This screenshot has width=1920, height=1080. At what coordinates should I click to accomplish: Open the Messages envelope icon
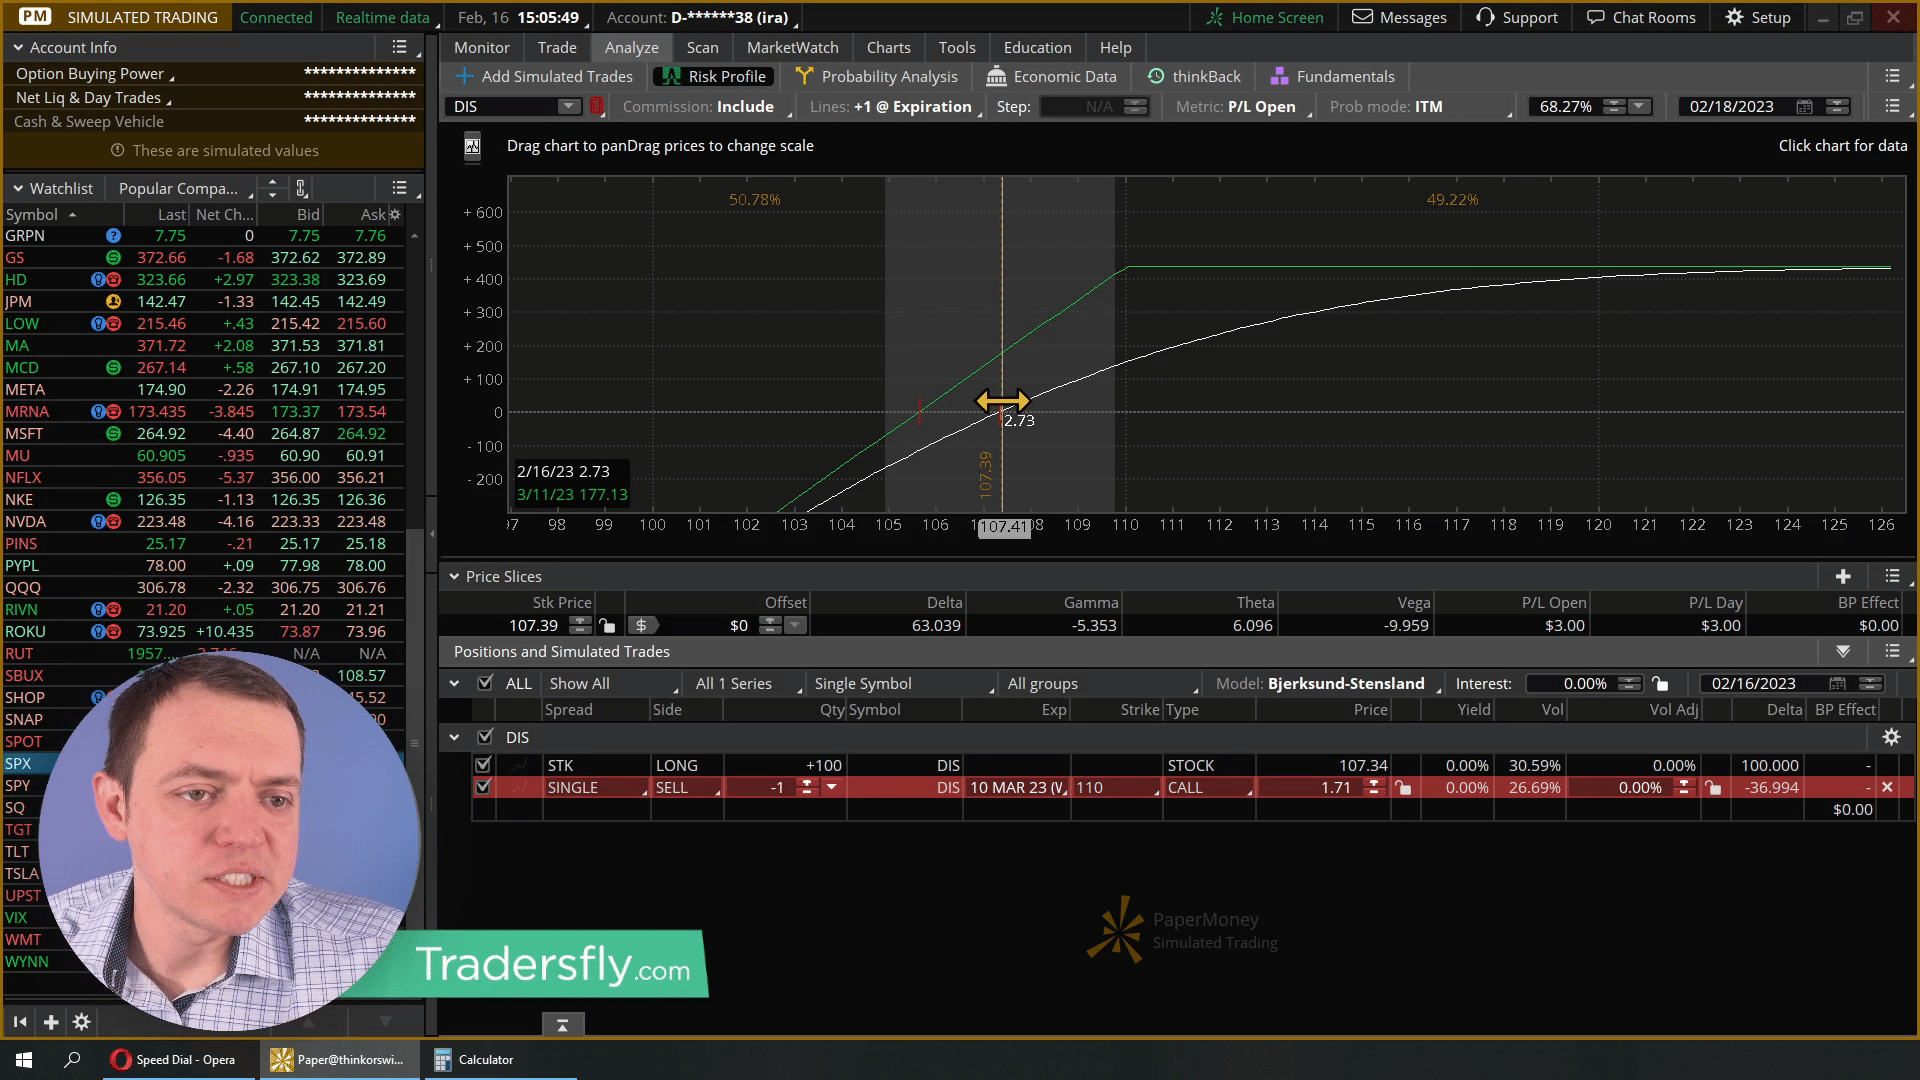1362,17
